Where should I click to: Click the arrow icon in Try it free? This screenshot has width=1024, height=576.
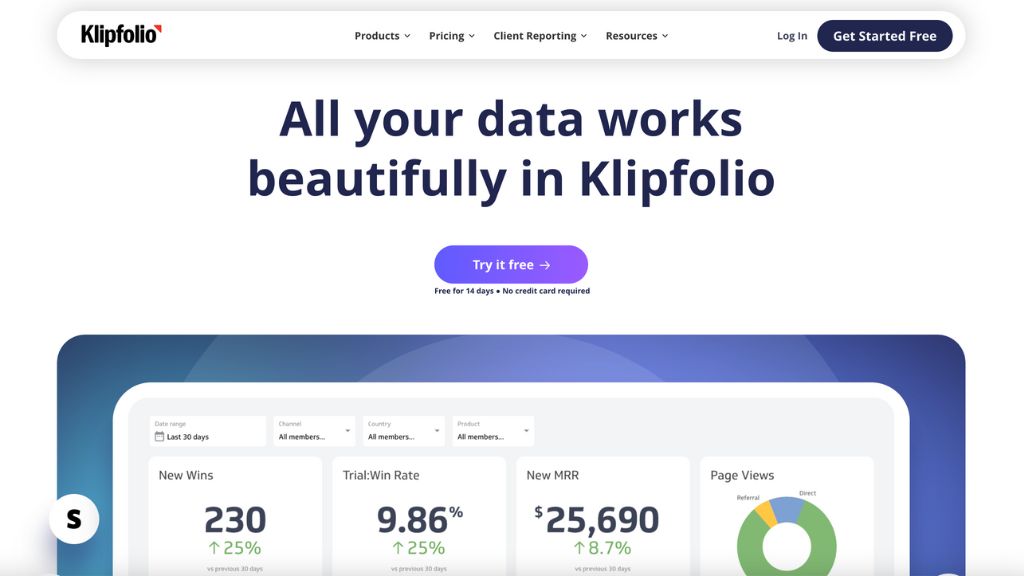[x=545, y=265]
